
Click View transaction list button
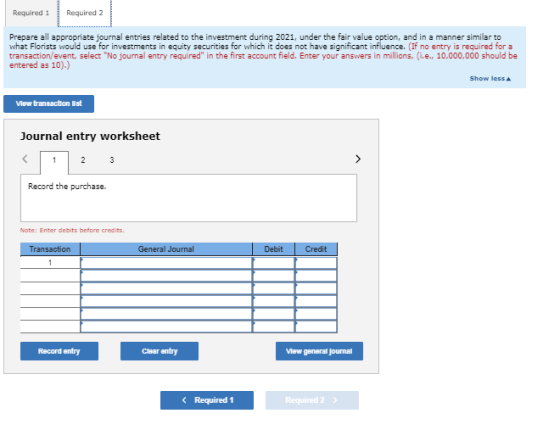coord(49,104)
